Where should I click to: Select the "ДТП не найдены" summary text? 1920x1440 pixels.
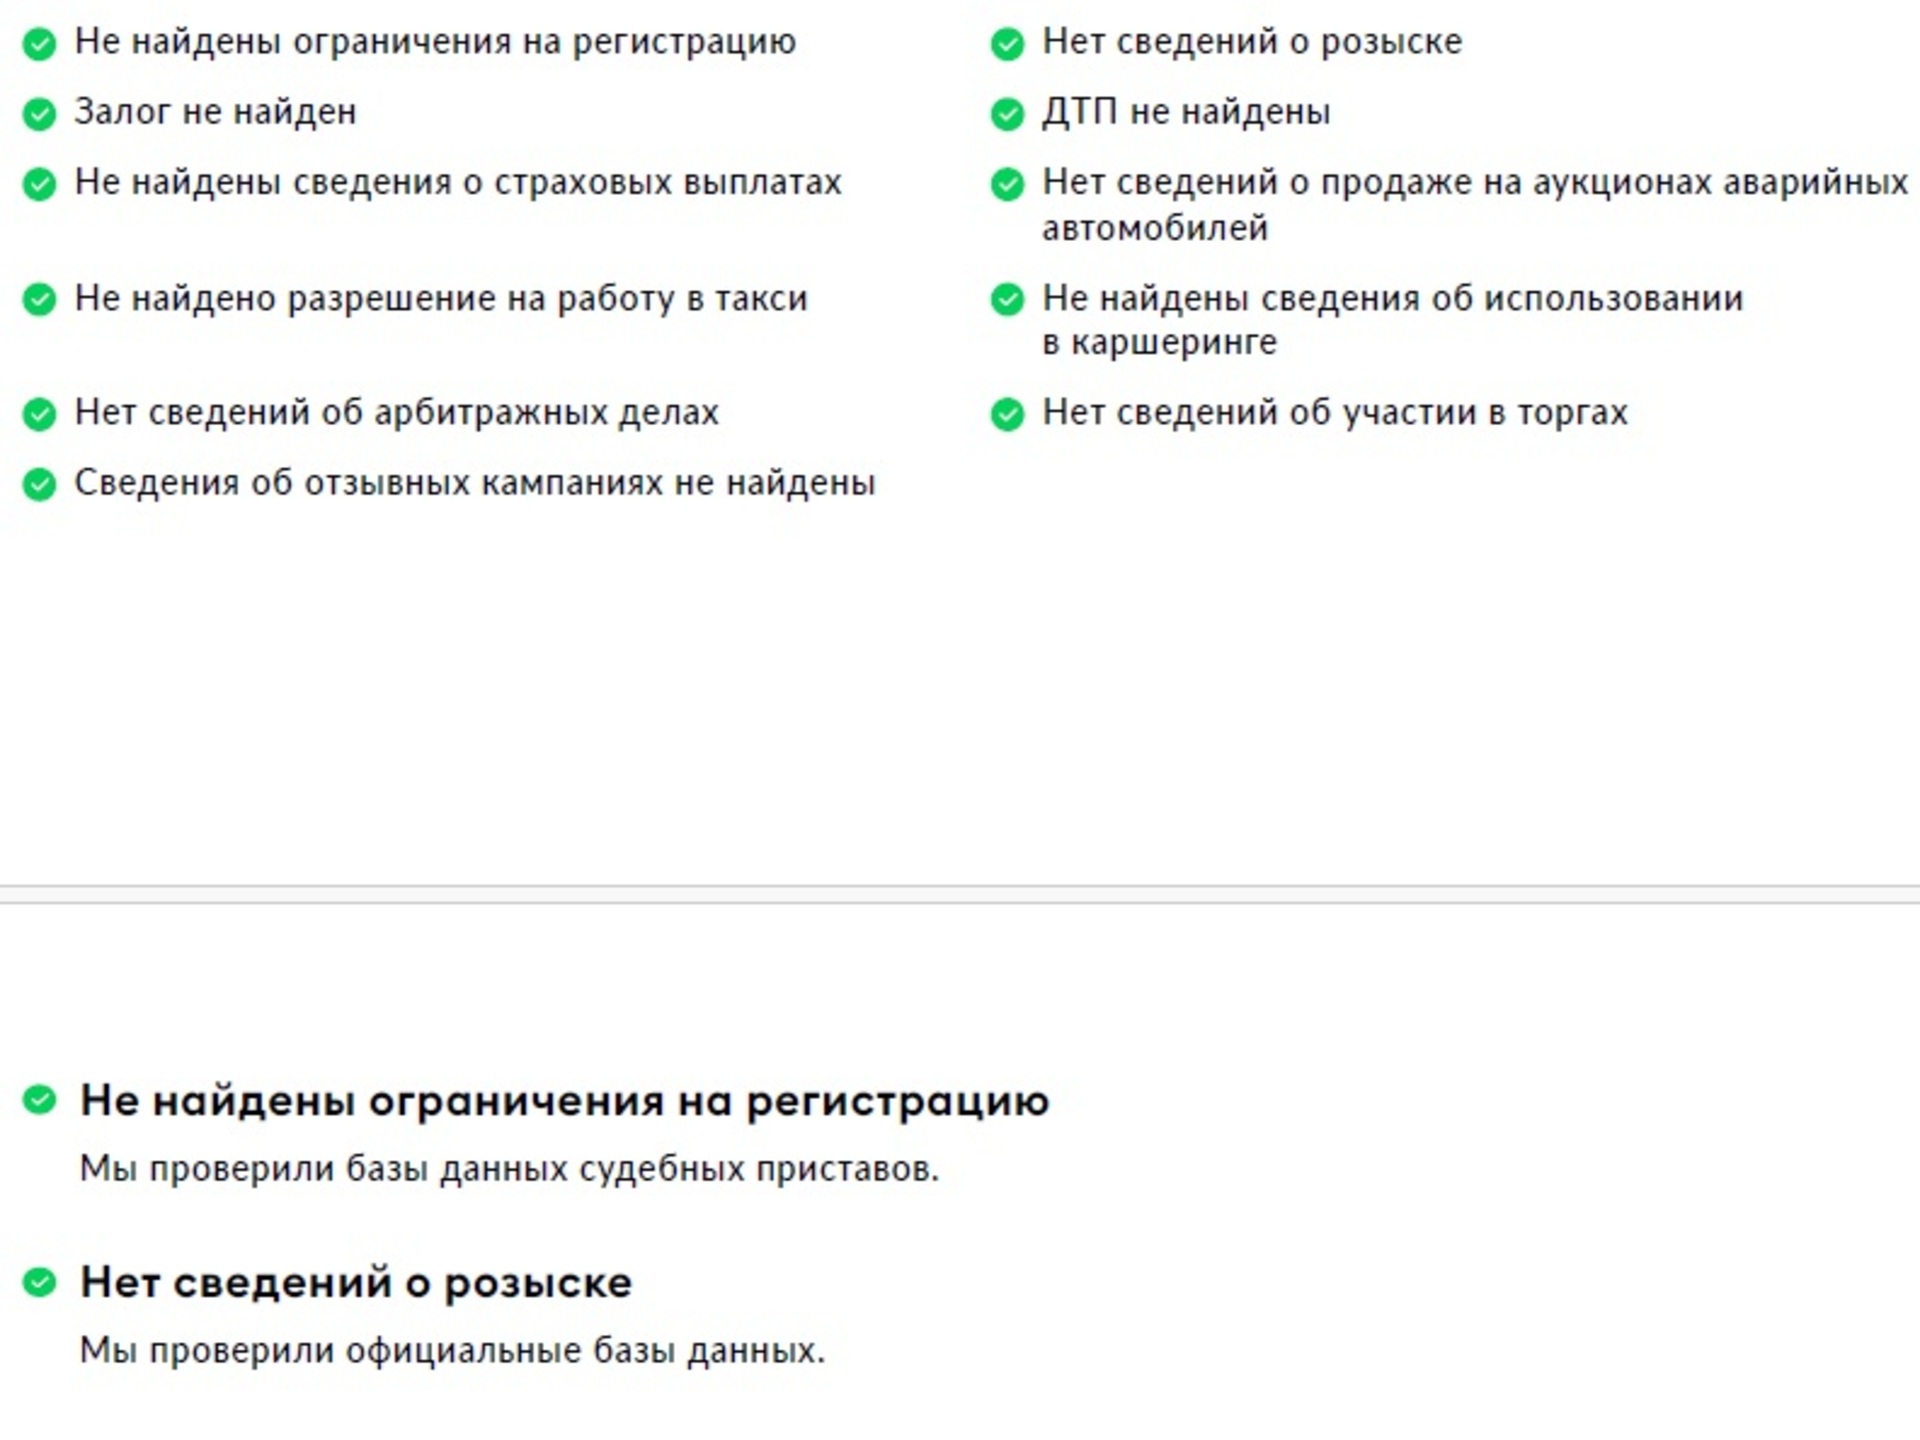1186,112
